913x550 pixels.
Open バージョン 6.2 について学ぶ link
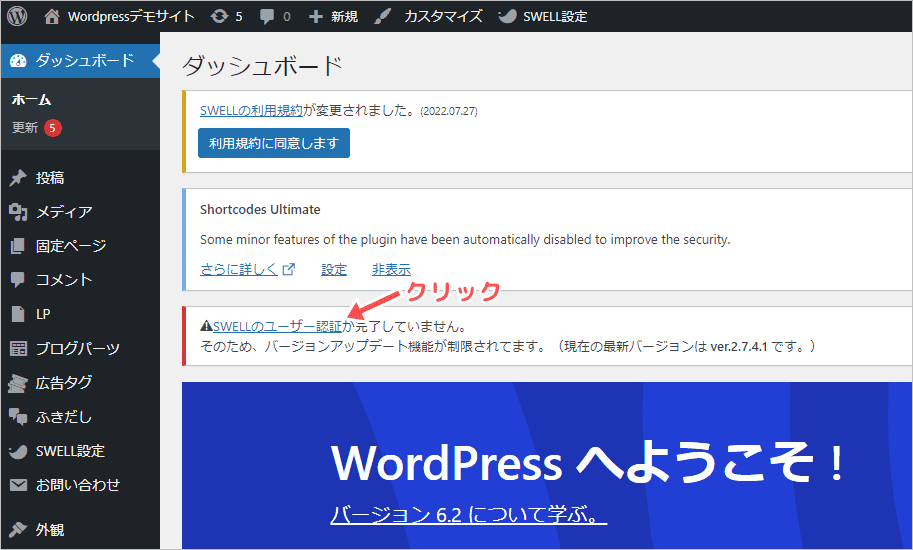point(468,514)
